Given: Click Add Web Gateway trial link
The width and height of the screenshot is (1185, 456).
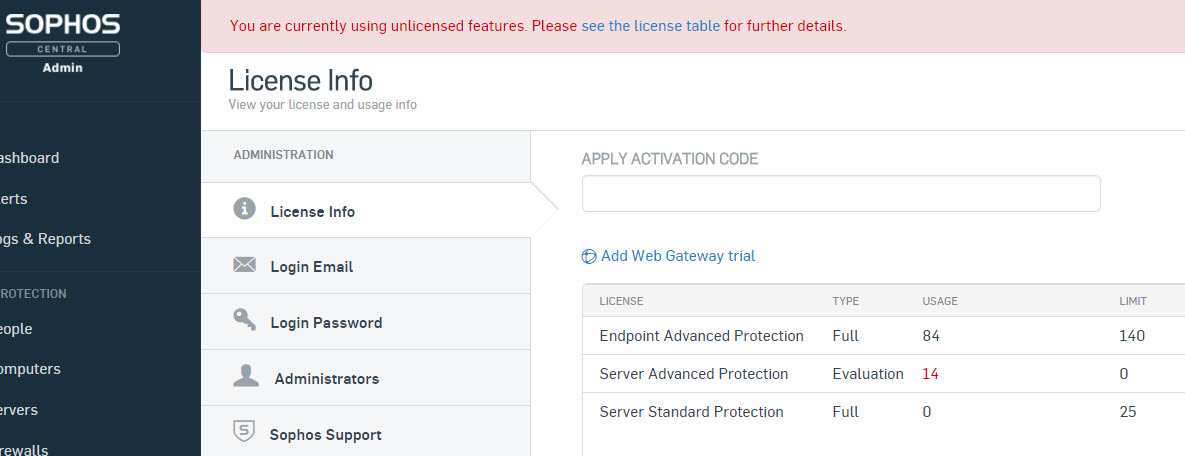Looking at the screenshot, I should 678,256.
